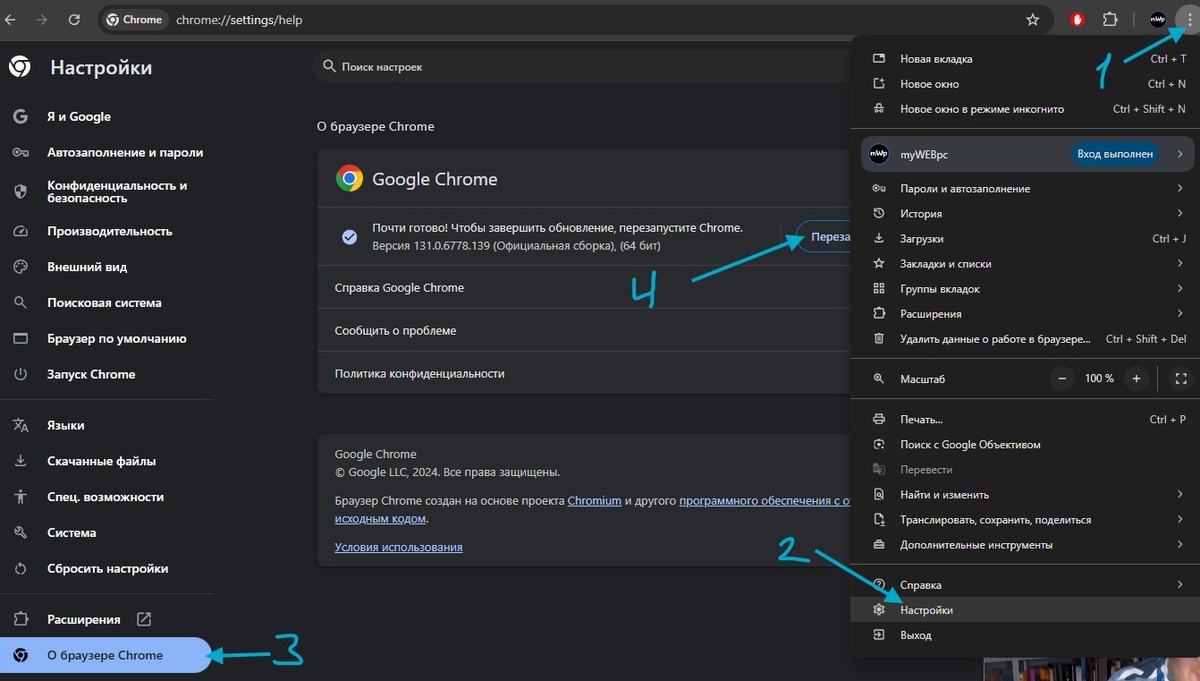Choose 'Новая вкладка' from Chrome menu
This screenshot has height=681, width=1200.
1023,59
